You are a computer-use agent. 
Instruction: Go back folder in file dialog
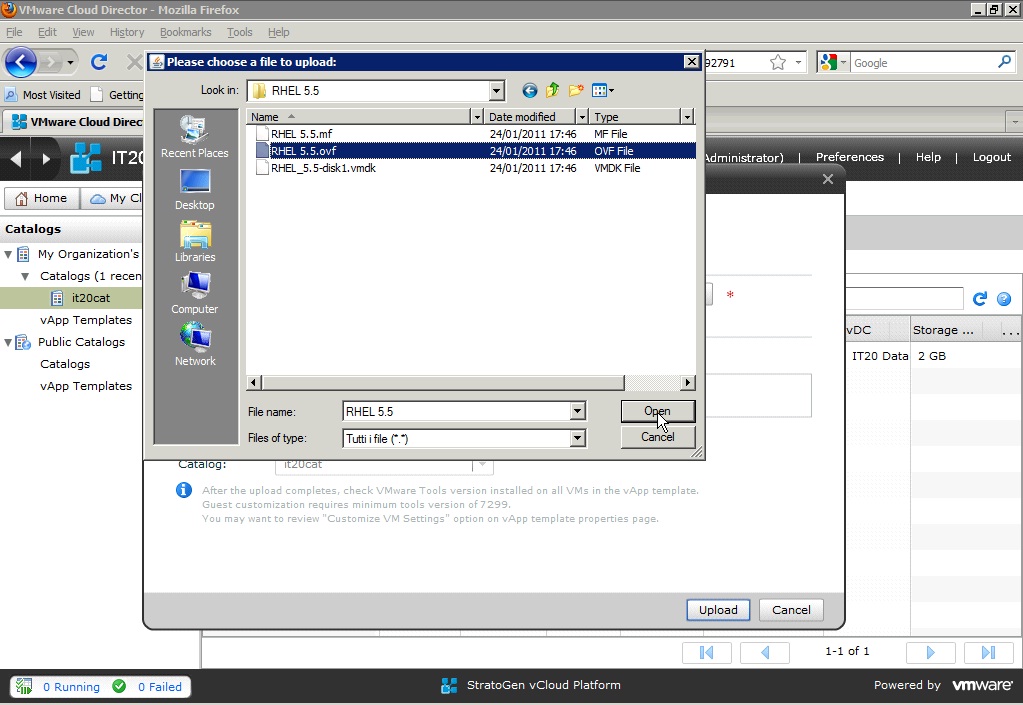coord(530,91)
